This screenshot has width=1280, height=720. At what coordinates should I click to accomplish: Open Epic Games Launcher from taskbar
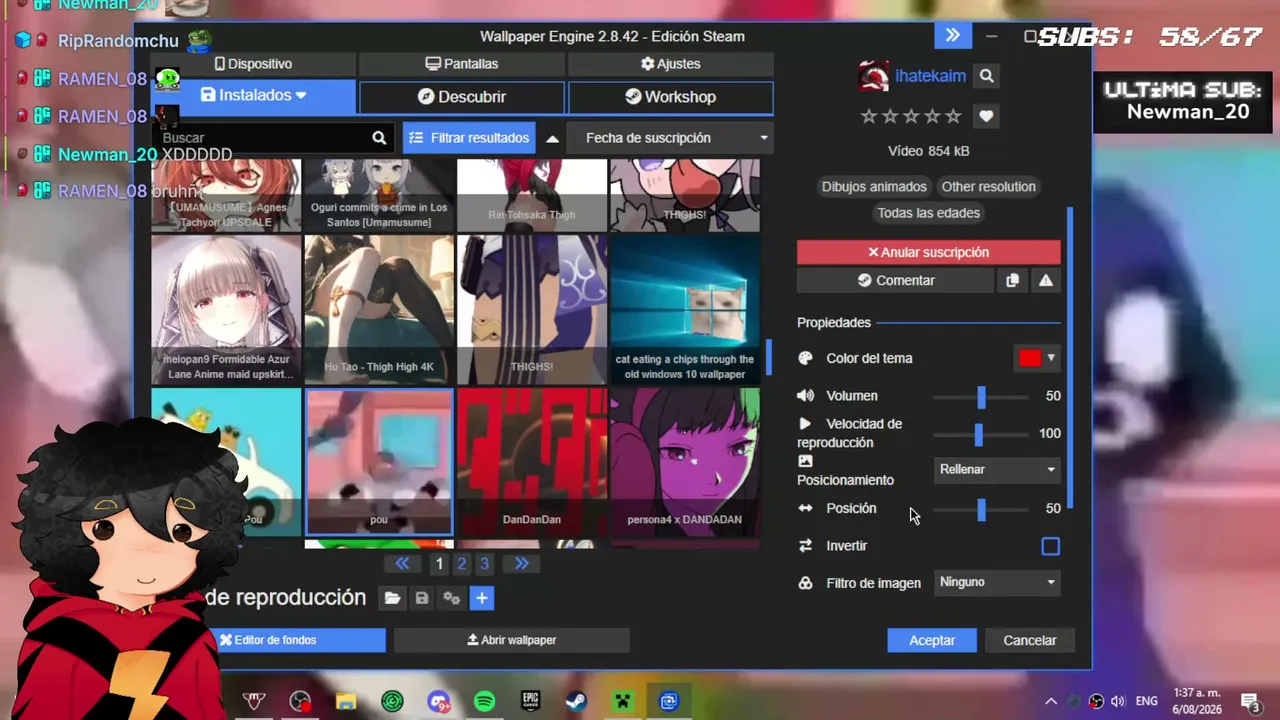click(x=530, y=701)
